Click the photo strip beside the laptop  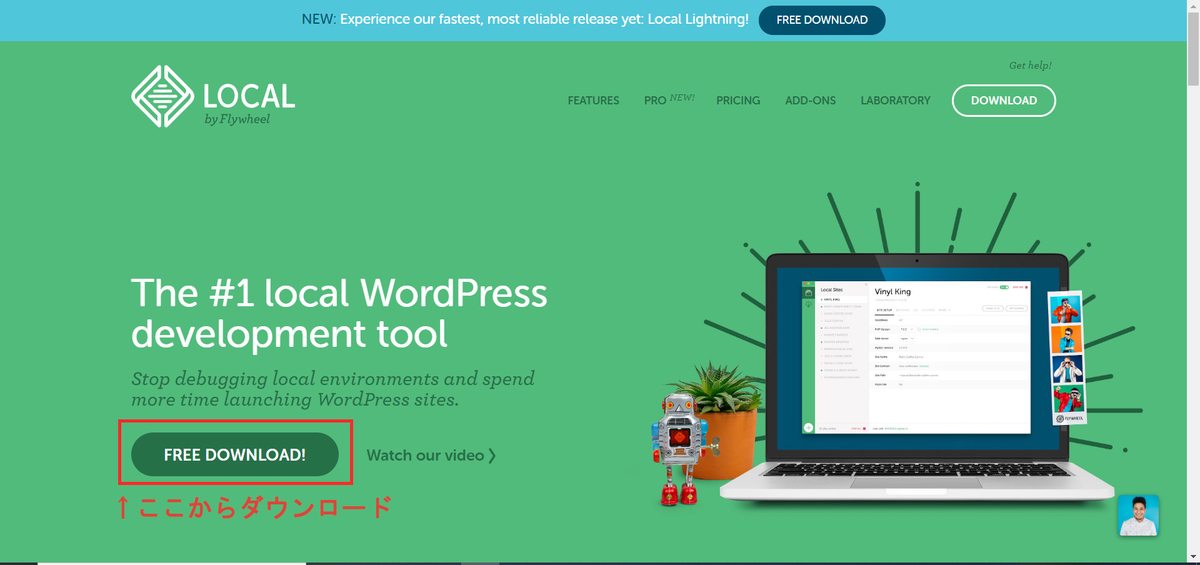(1067, 359)
